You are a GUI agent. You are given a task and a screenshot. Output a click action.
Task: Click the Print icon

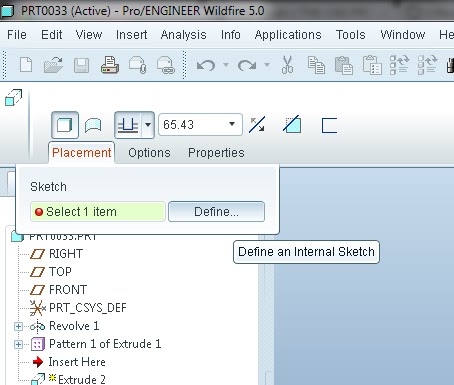[110, 64]
